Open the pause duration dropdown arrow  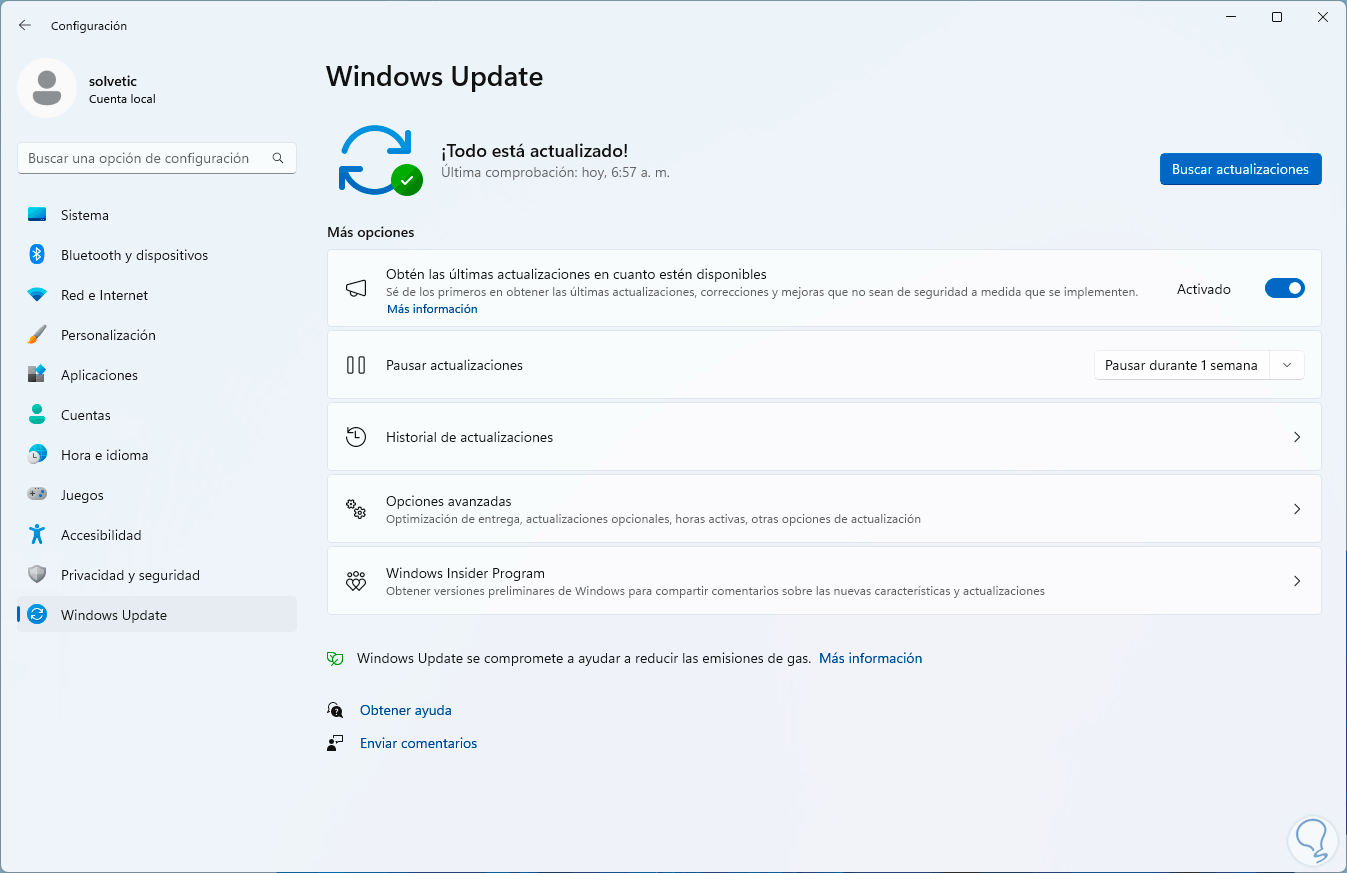point(1287,365)
